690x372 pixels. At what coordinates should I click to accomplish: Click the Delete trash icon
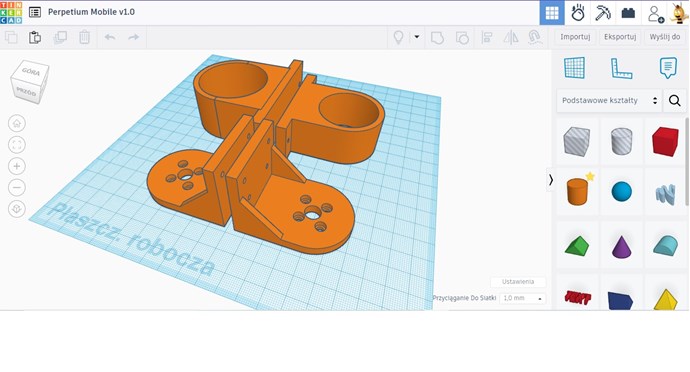[x=84, y=37]
